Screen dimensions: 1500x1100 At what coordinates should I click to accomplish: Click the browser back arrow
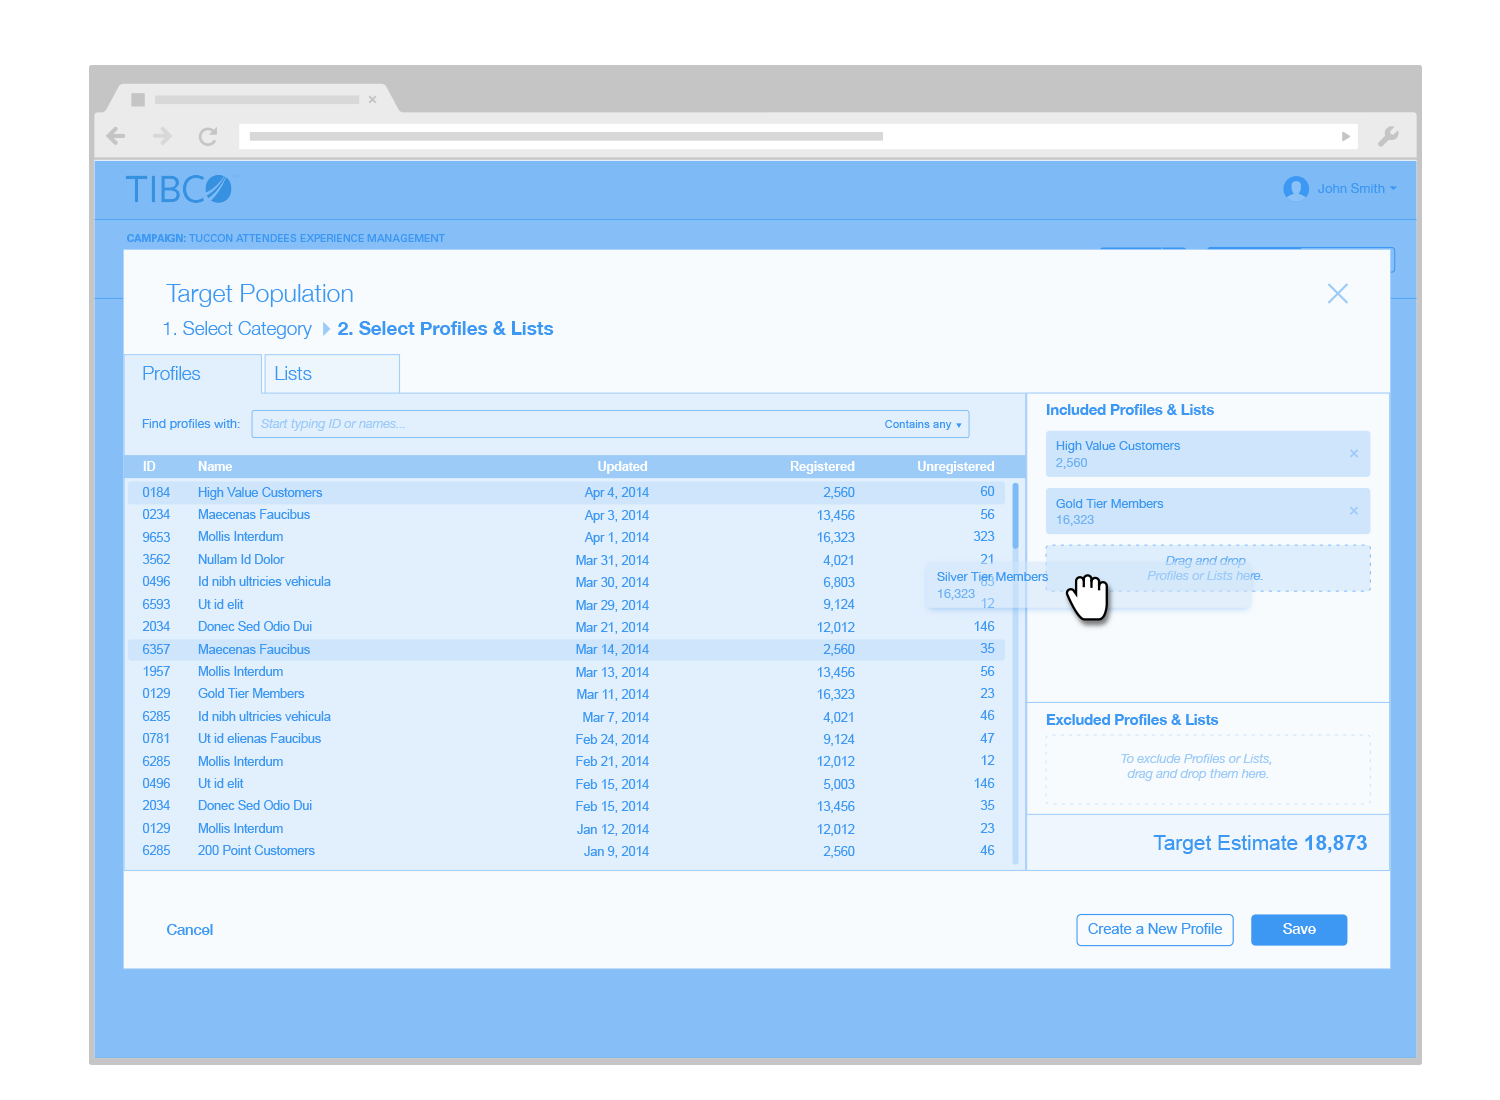(x=116, y=136)
